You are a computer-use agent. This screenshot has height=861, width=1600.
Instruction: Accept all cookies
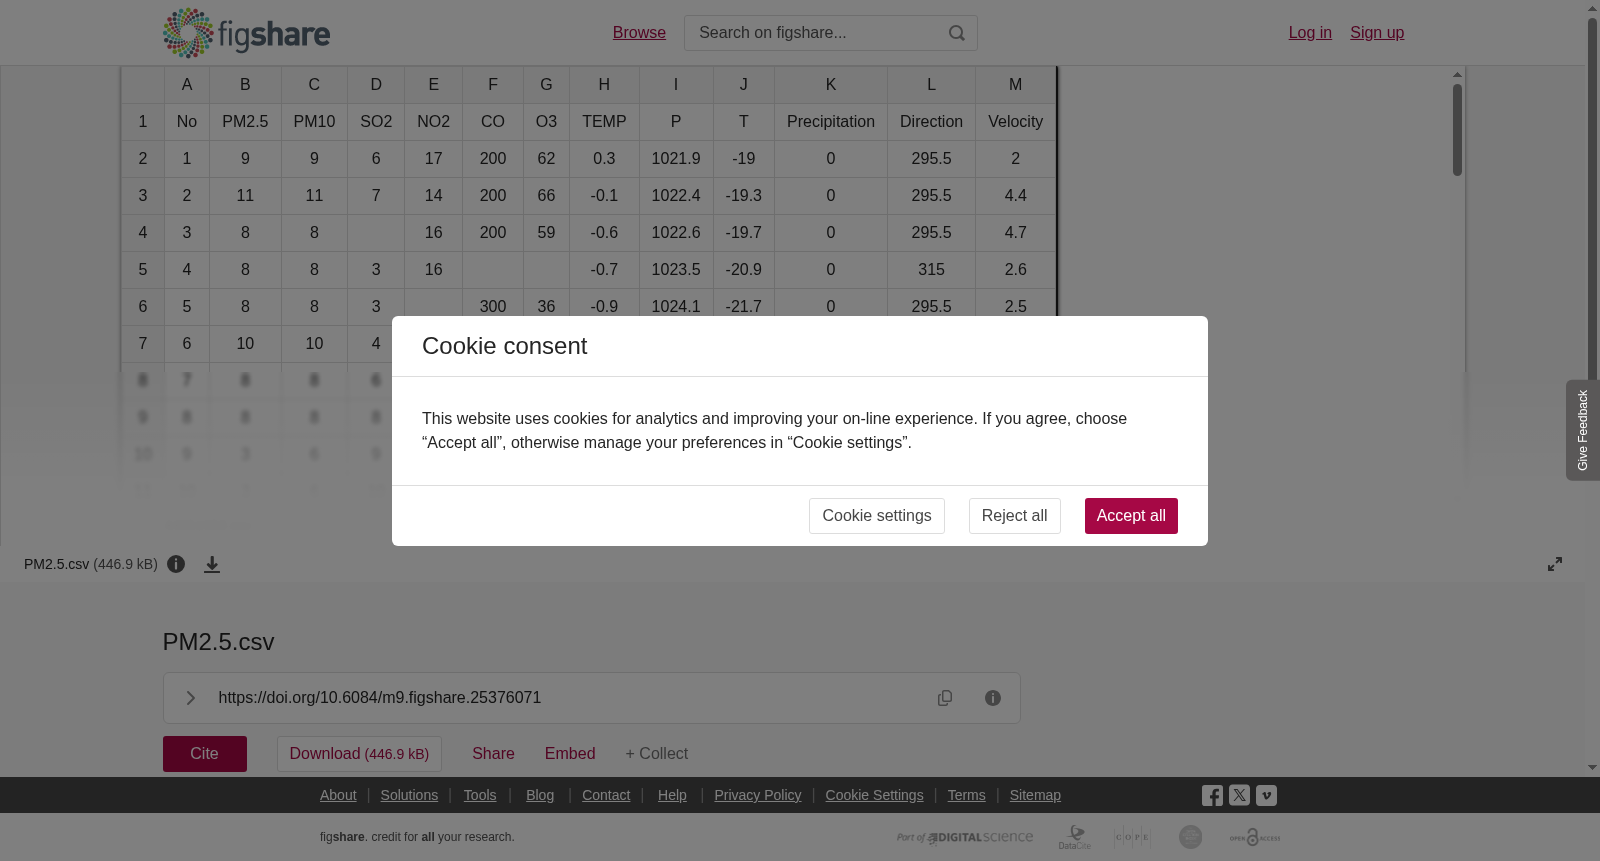(1131, 516)
